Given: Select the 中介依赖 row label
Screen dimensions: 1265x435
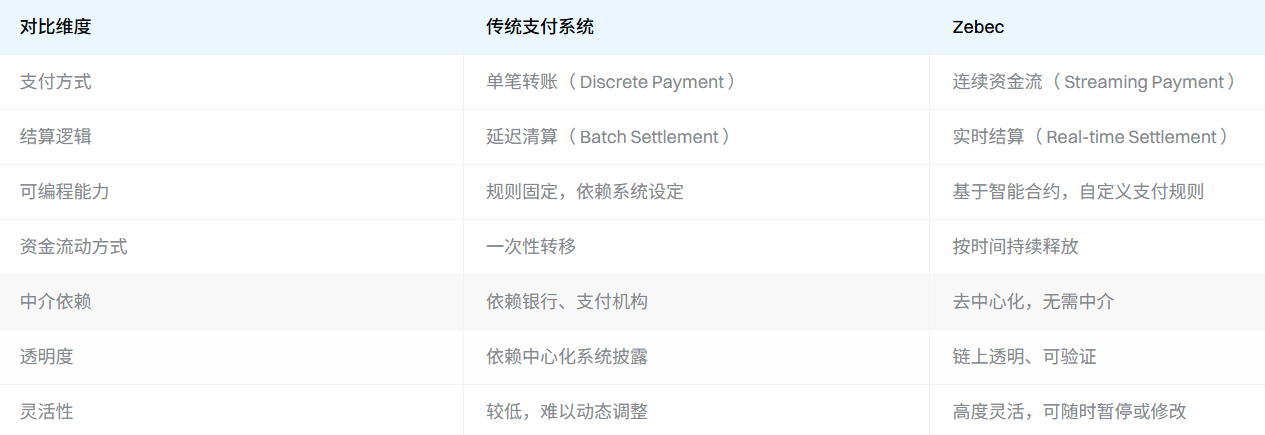Looking at the screenshot, I should (56, 302).
